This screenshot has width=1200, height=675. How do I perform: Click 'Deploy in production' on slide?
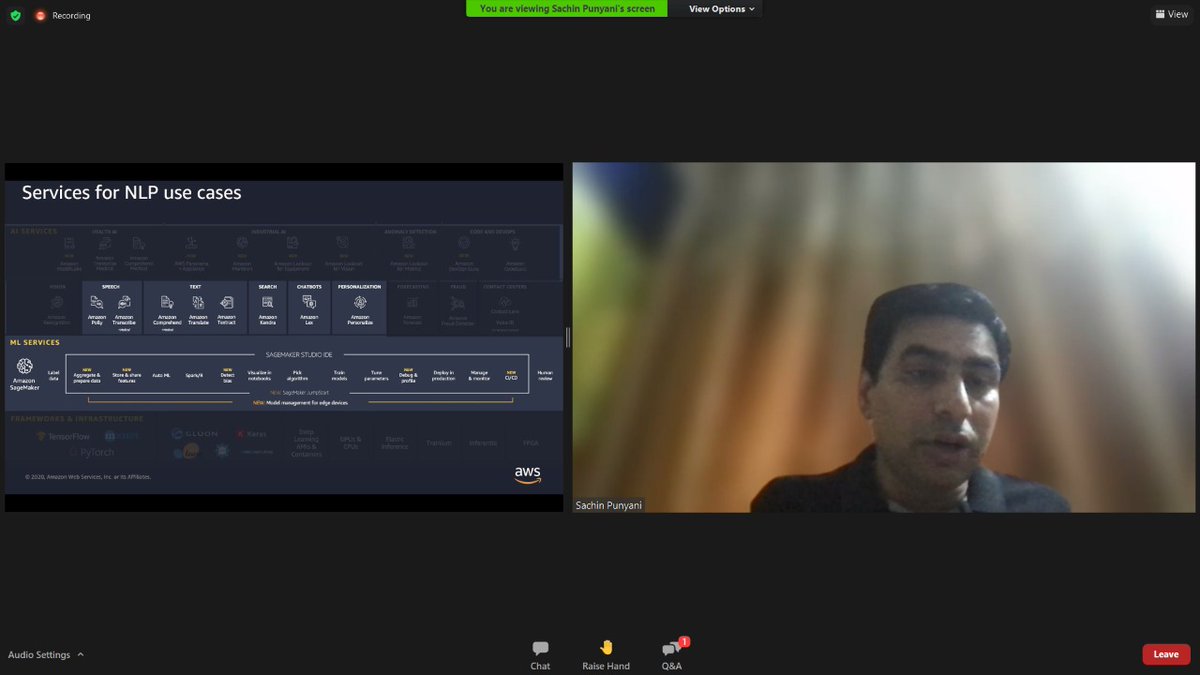444,376
